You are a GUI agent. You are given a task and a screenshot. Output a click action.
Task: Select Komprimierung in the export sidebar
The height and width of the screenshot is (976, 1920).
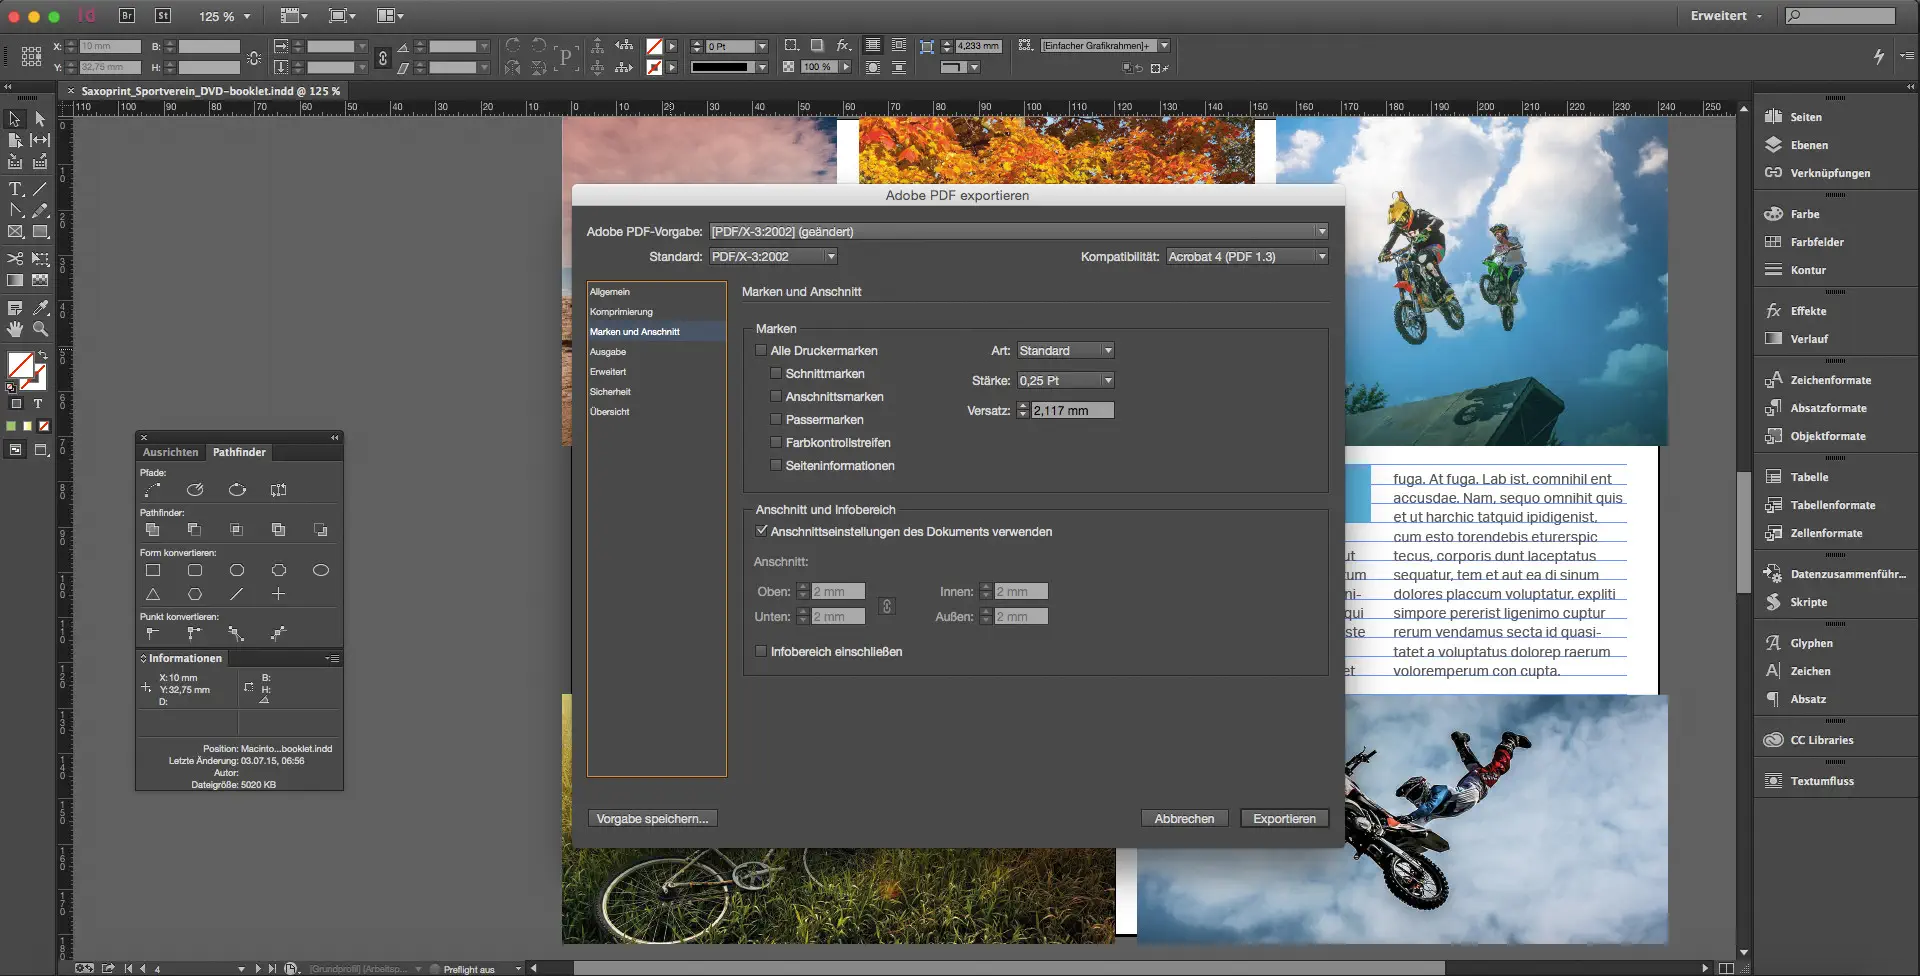coord(621,312)
